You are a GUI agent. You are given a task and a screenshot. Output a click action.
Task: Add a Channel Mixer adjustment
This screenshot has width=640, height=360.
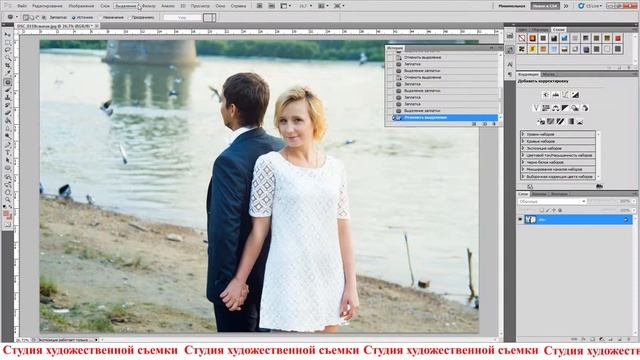pyautogui.click(x=585, y=108)
